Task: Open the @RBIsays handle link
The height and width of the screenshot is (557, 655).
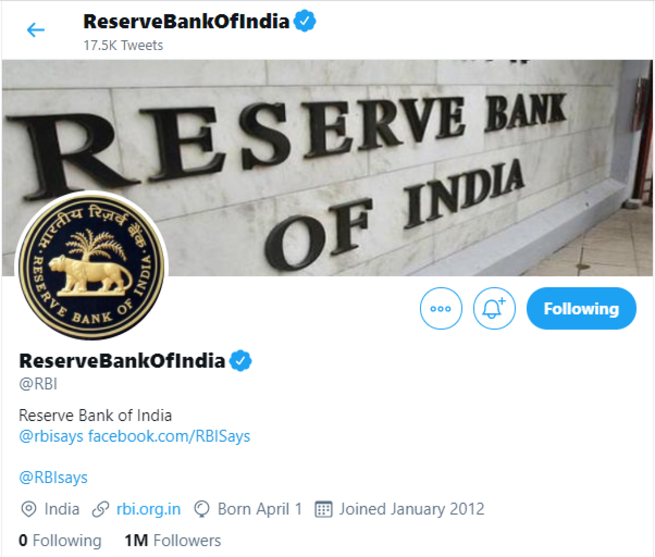Action: pyautogui.click(x=53, y=477)
